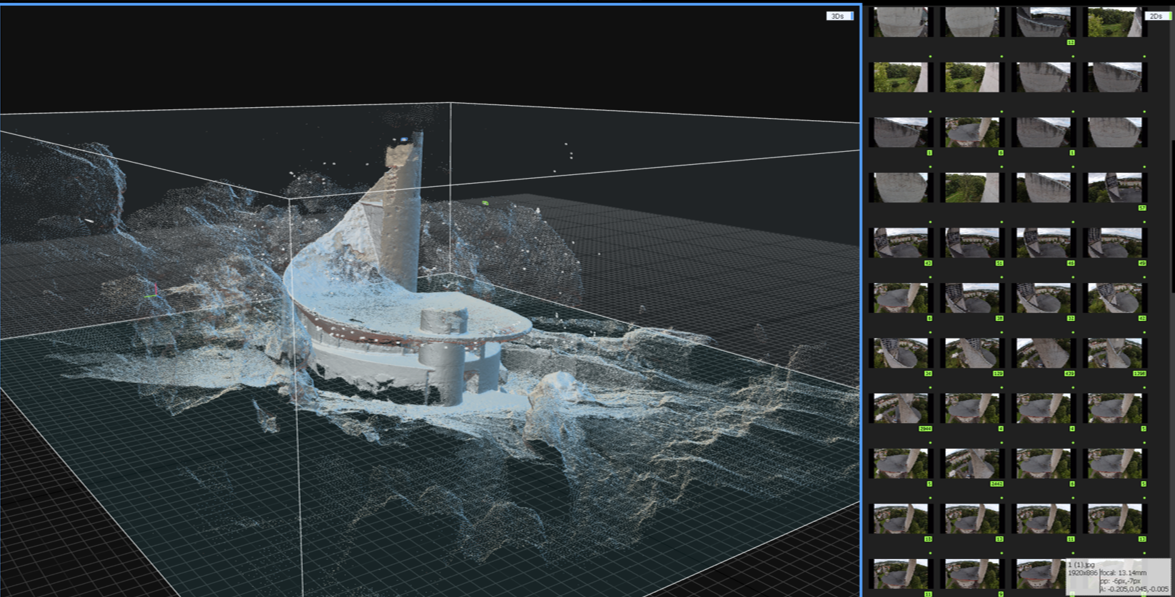Pick the image thumbnail badged 46
This screenshot has width=1175, height=597.
(x=1043, y=243)
